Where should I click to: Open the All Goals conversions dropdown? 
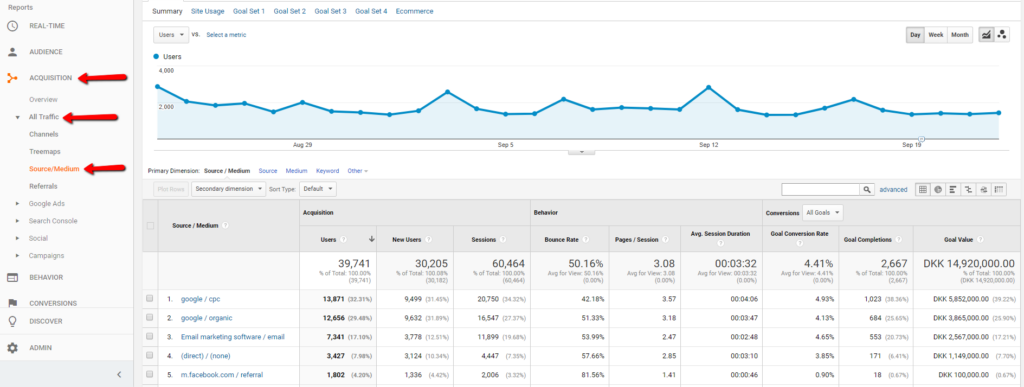pyautogui.click(x=824, y=212)
